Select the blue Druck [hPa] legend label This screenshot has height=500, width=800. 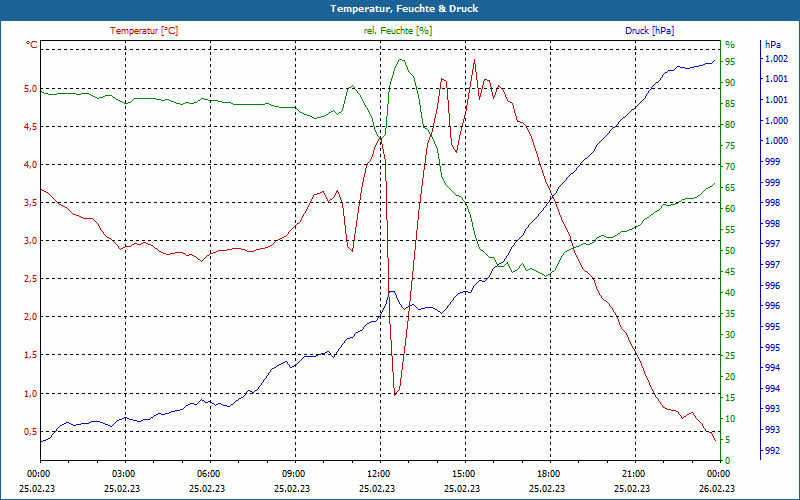coord(649,31)
